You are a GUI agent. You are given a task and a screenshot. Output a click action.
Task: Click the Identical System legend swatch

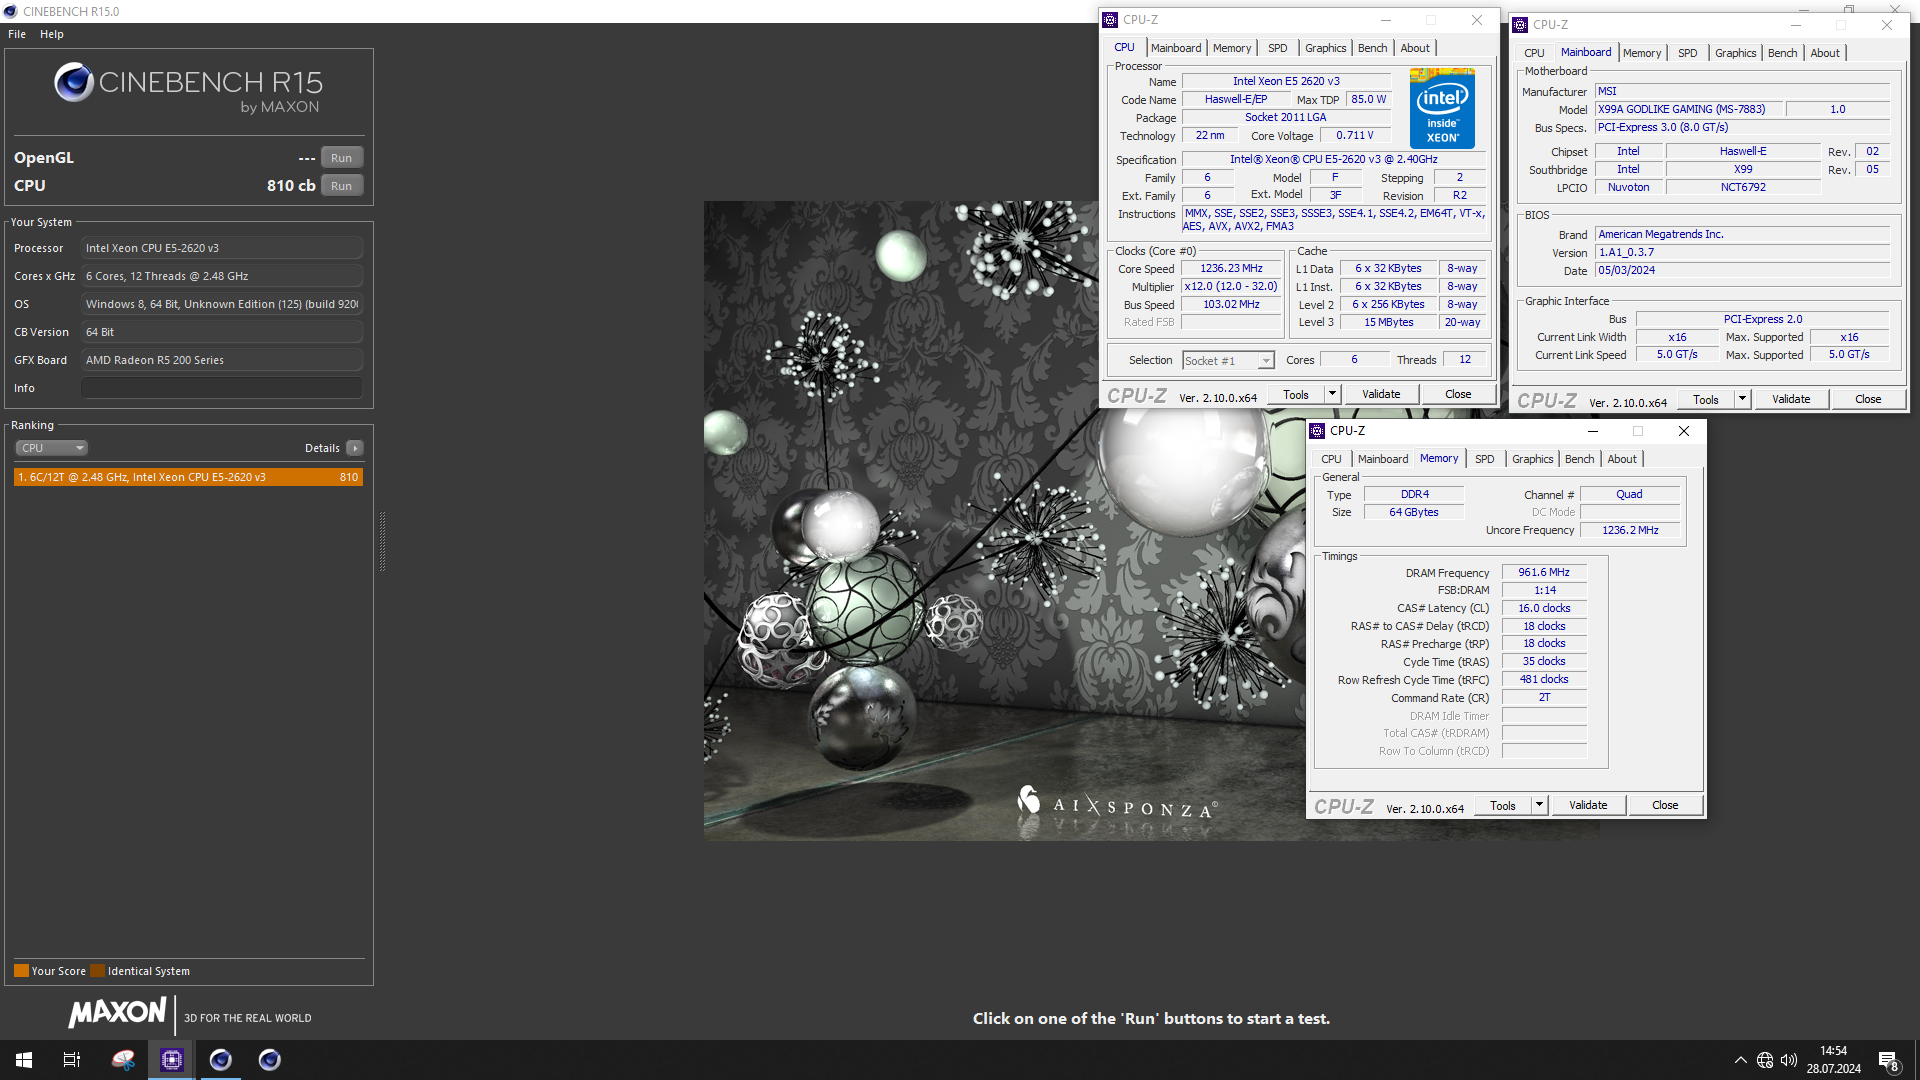[x=97, y=971]
